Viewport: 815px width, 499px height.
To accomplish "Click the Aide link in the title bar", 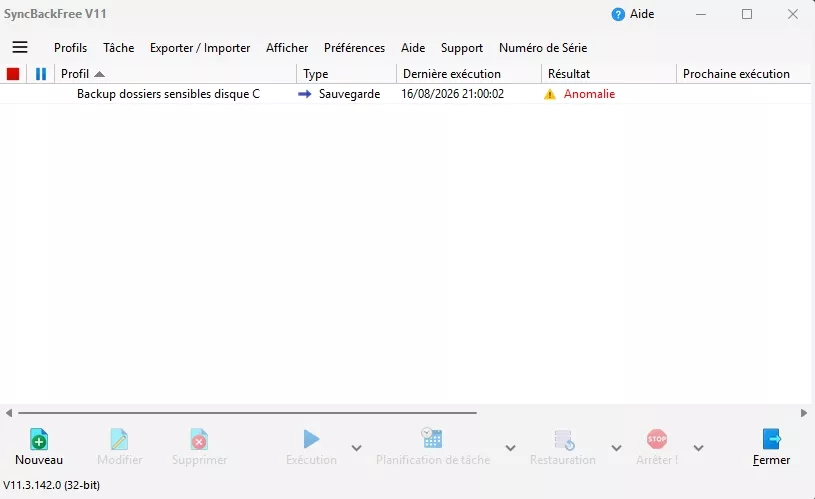I will point(642,14).
